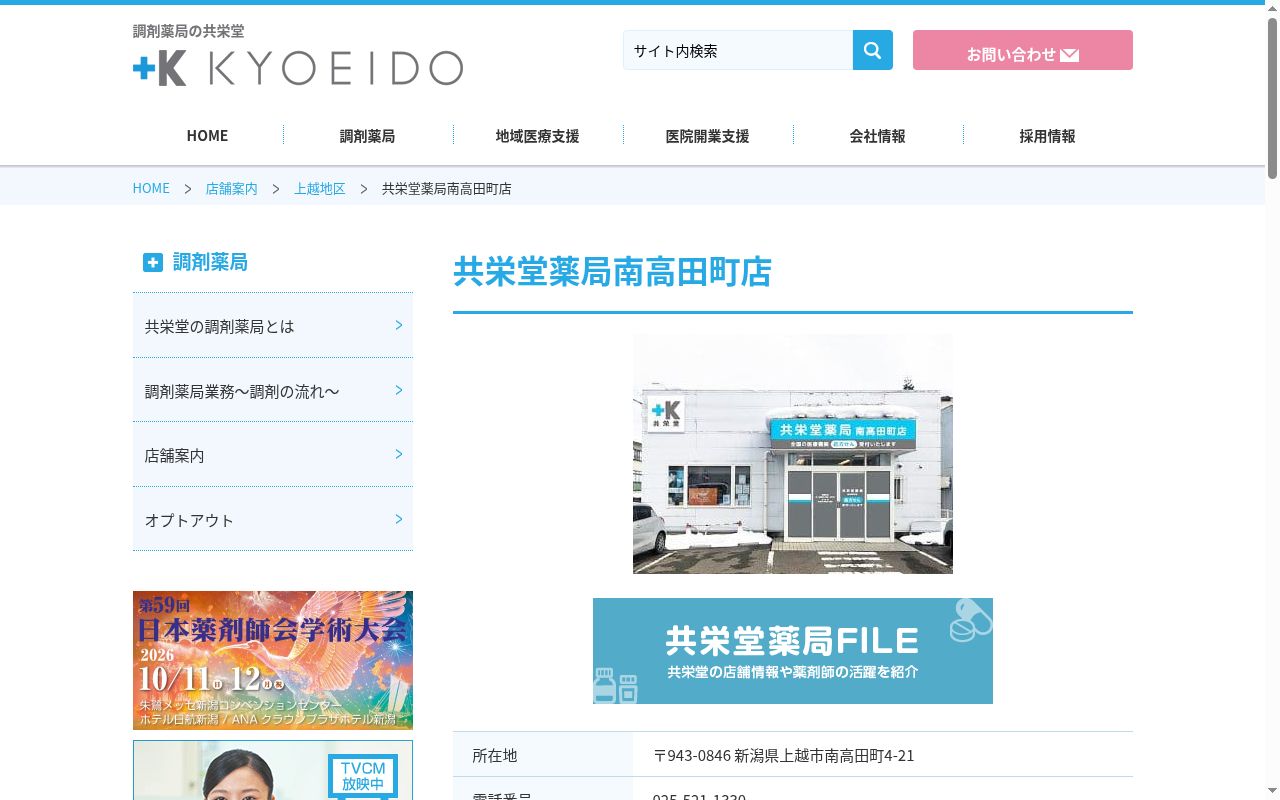Open the 地域医療支援 navigation menu item

537,136
